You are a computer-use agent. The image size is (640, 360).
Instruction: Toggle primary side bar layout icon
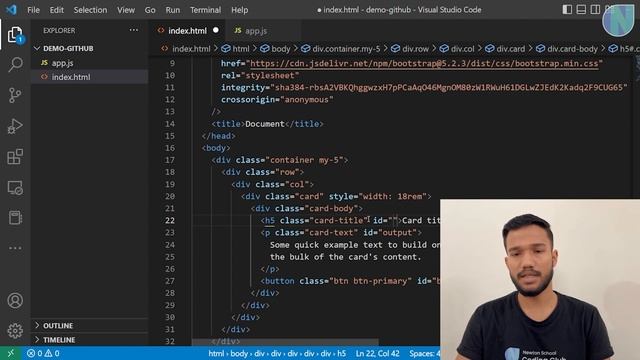click(x=567, y=9)
